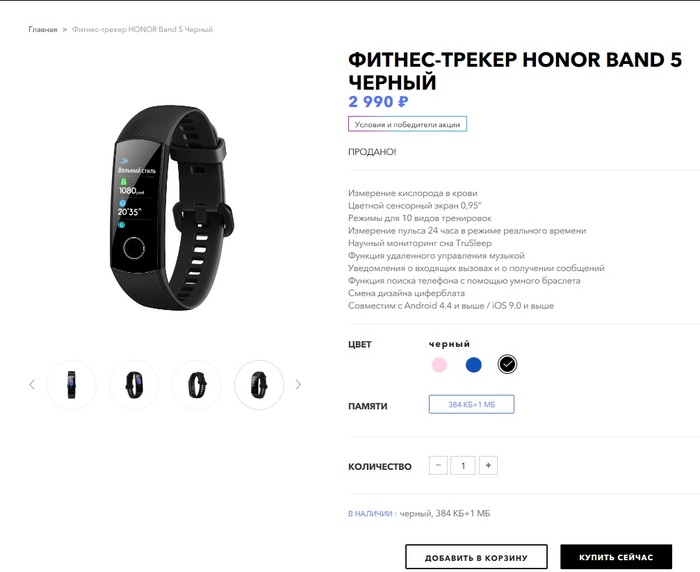Screen dimensions: 700x572
Task: Select the 384 КБ+1 МБ memory option
Action: click(x=471, y=405)
